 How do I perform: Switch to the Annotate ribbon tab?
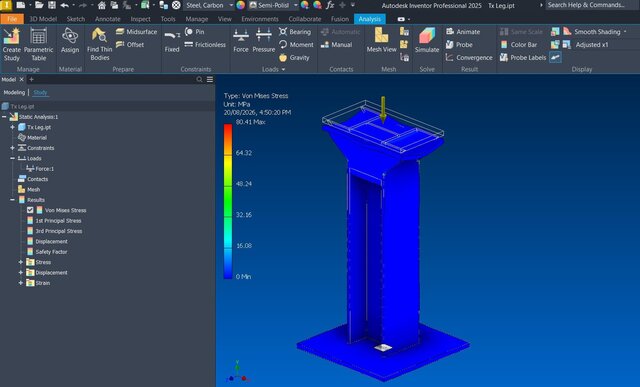pos(108,19)
